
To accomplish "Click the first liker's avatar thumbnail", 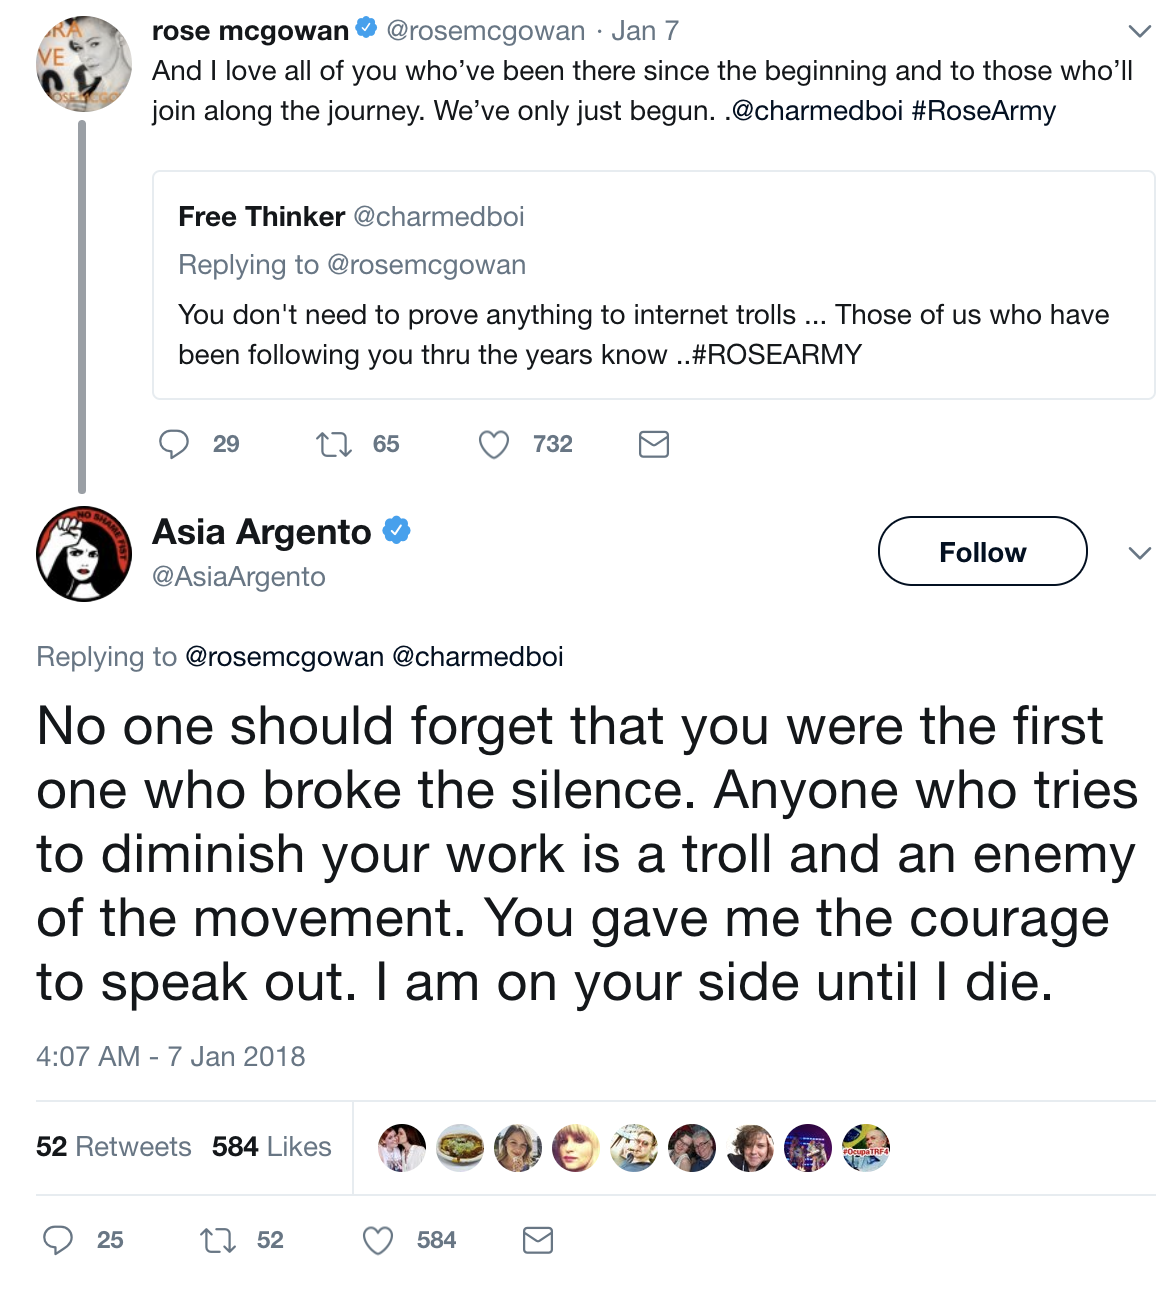I will click(x=402, y=1147).
